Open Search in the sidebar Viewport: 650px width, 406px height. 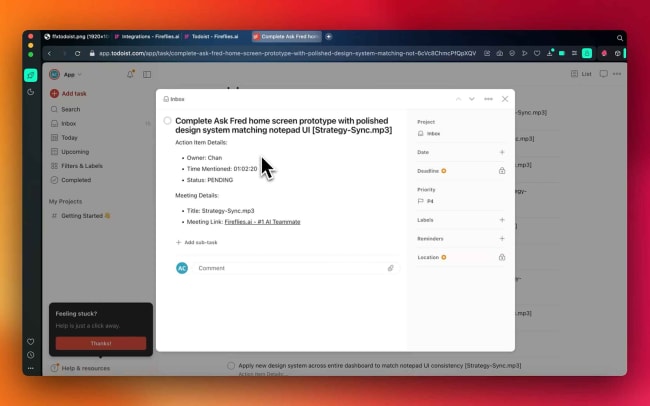(x=65, y=109)
